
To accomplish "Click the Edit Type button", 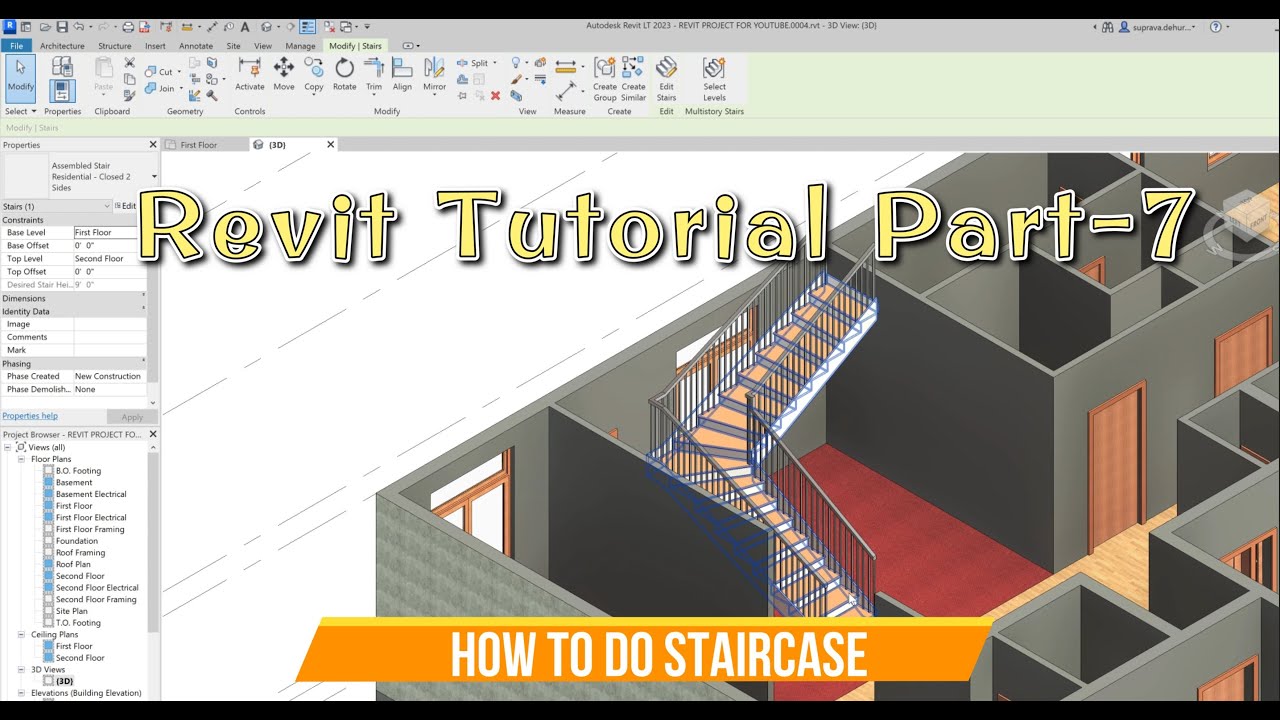I will point(126,206).
